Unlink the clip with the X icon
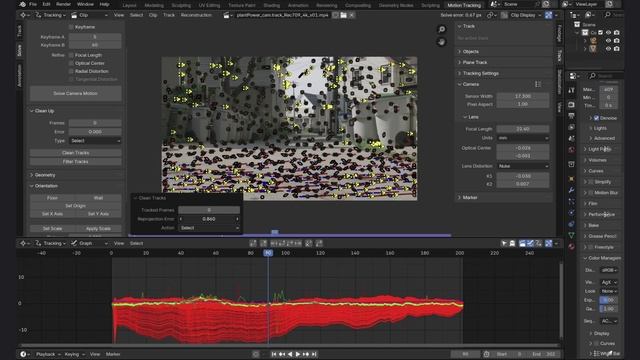 [x=351, y=15]
